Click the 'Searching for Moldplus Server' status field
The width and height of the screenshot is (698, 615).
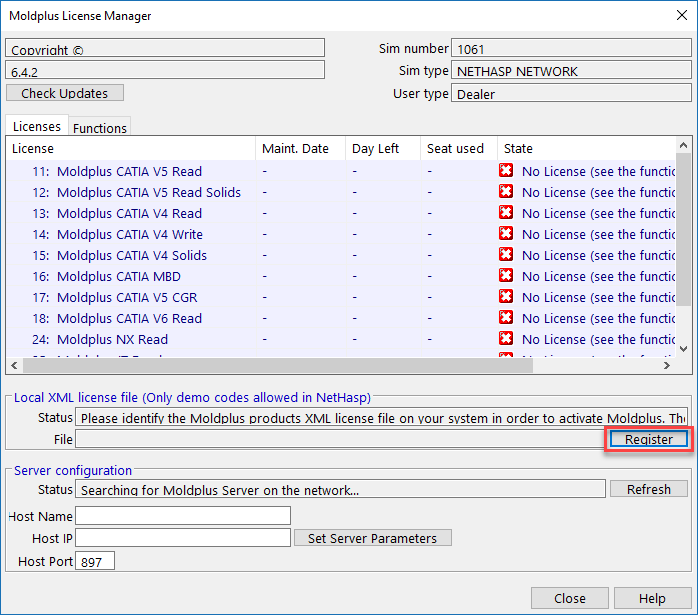[x=341, y=489]
